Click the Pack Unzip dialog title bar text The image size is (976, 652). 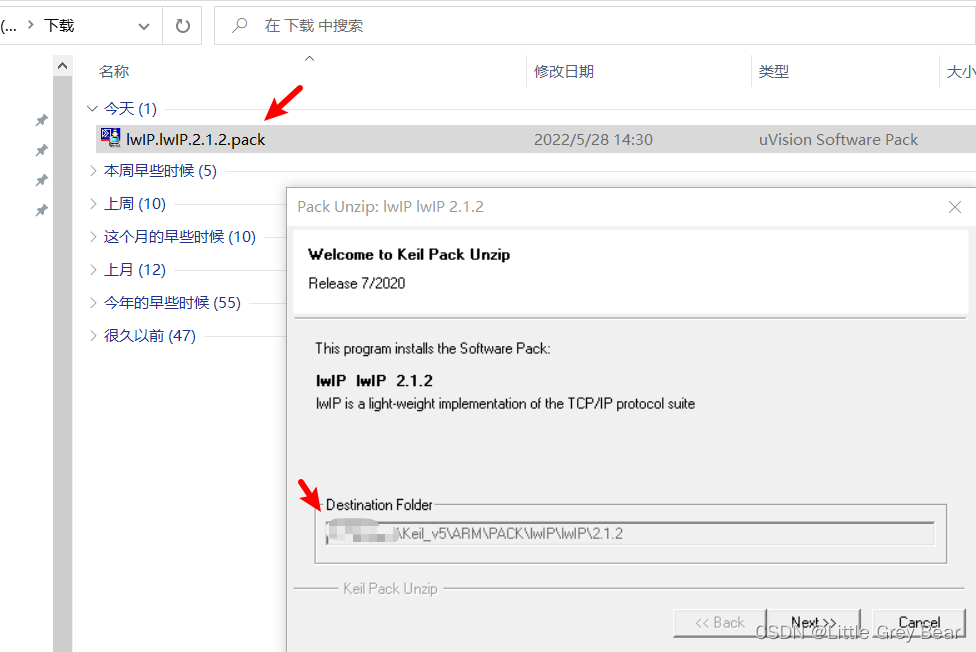[390, 207]
